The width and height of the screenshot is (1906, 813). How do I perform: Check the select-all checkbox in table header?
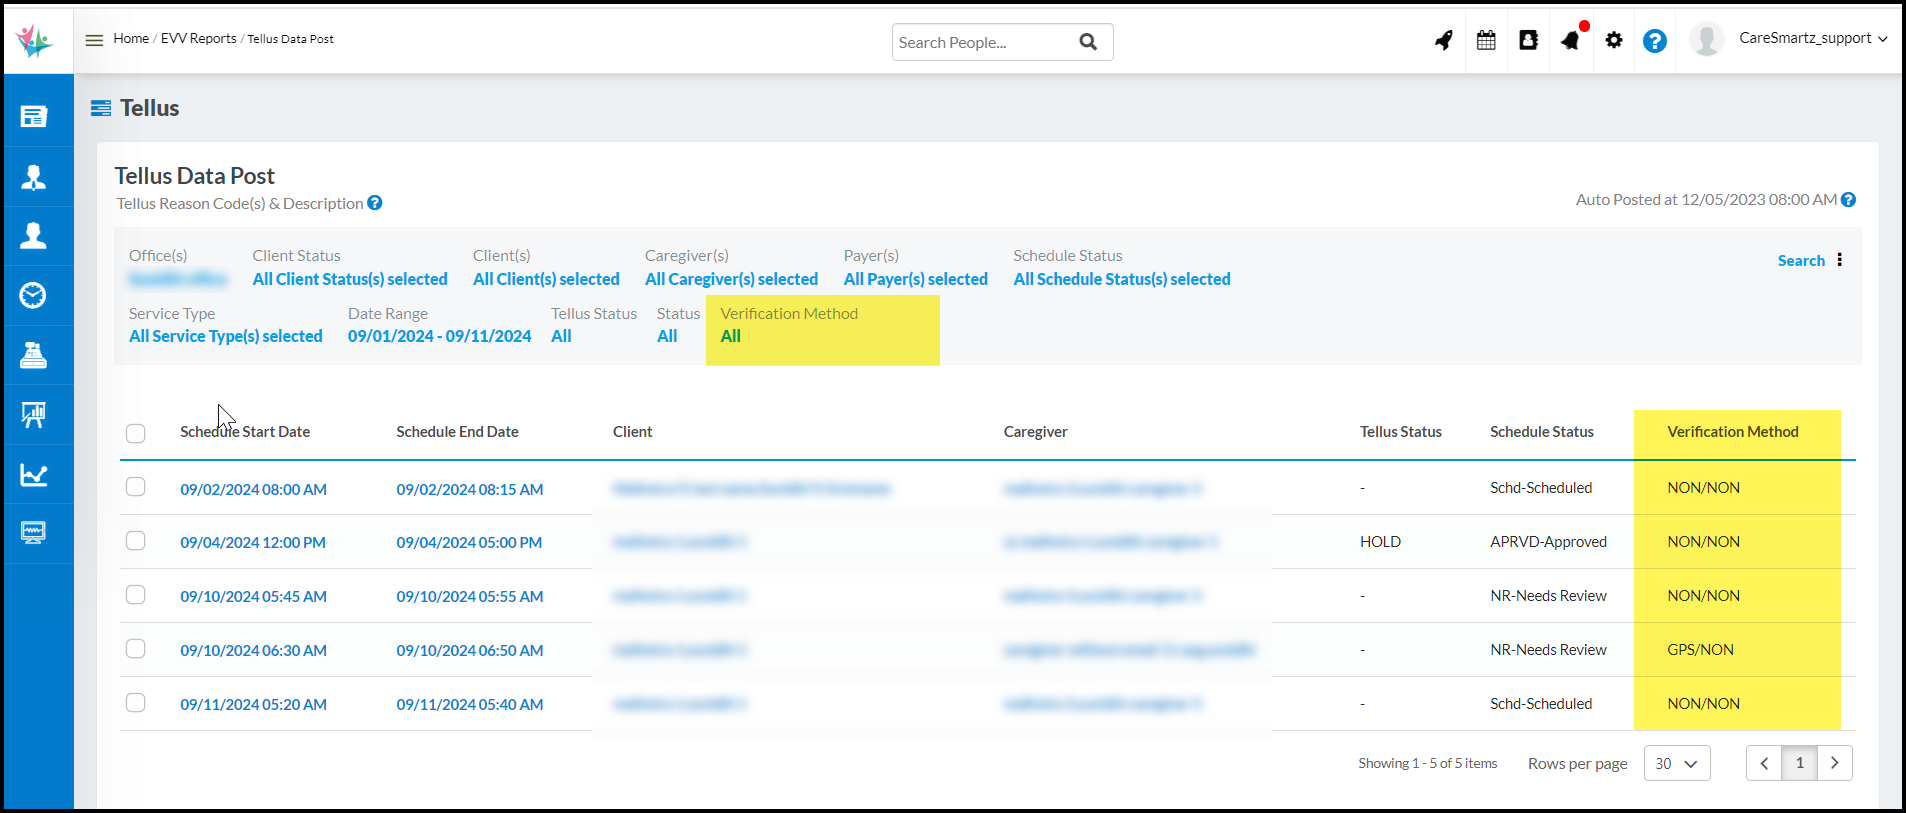click(136, 433)
